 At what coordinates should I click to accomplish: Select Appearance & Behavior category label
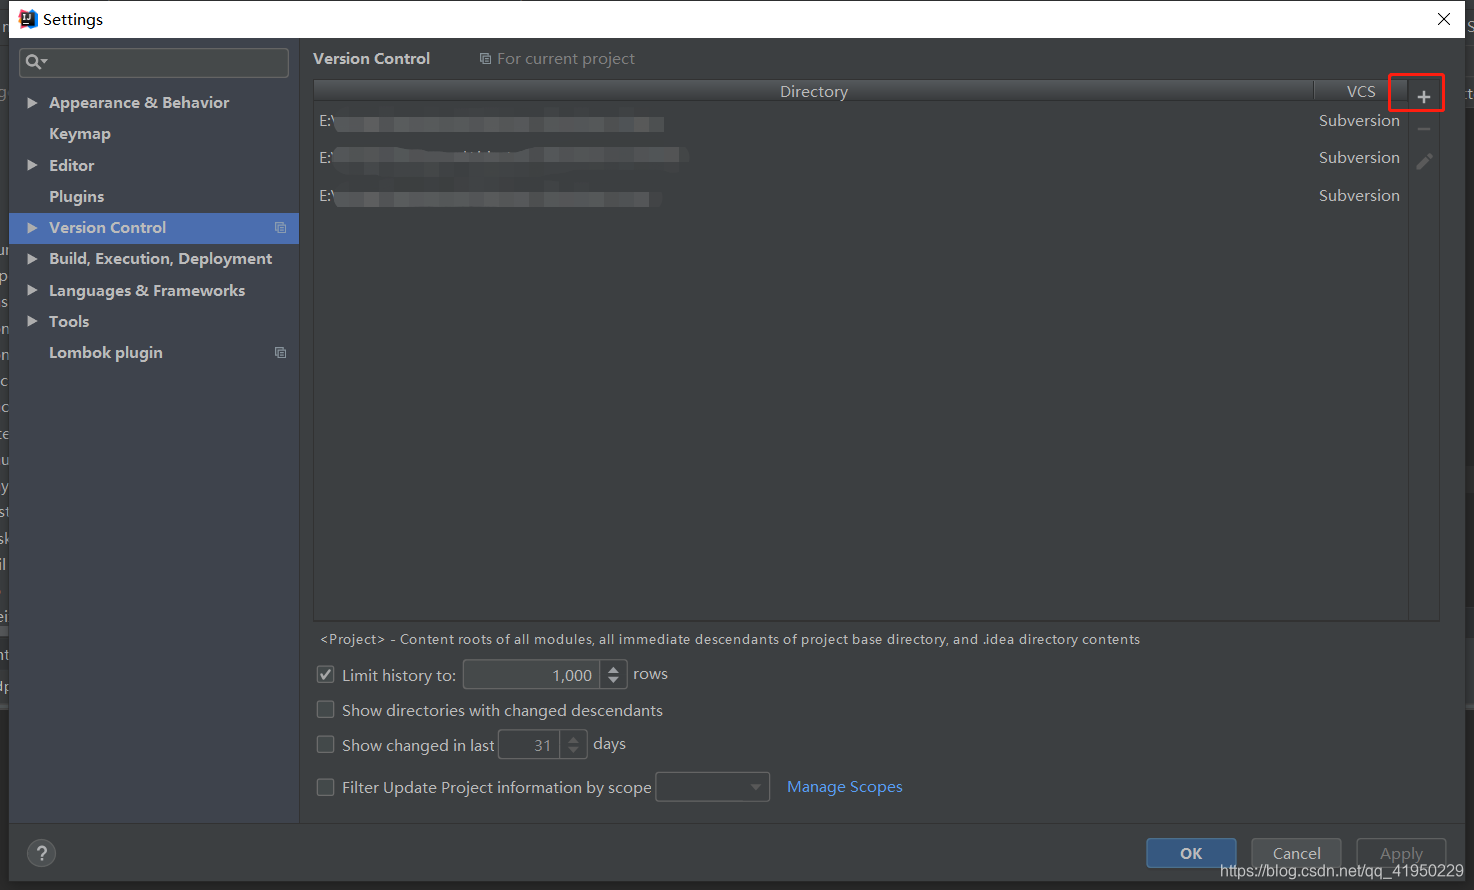139,103
